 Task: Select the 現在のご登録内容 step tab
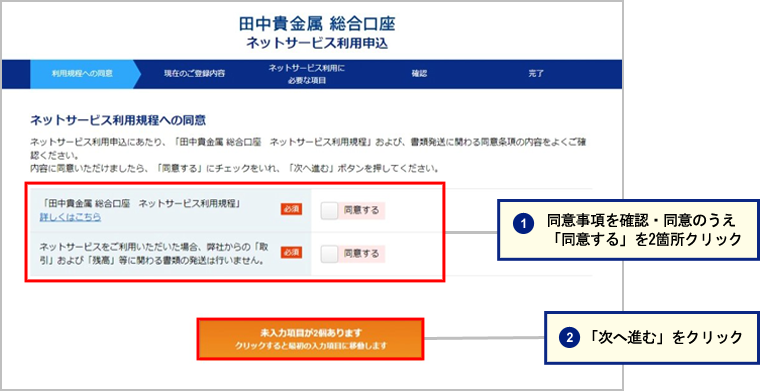point(194,74)
